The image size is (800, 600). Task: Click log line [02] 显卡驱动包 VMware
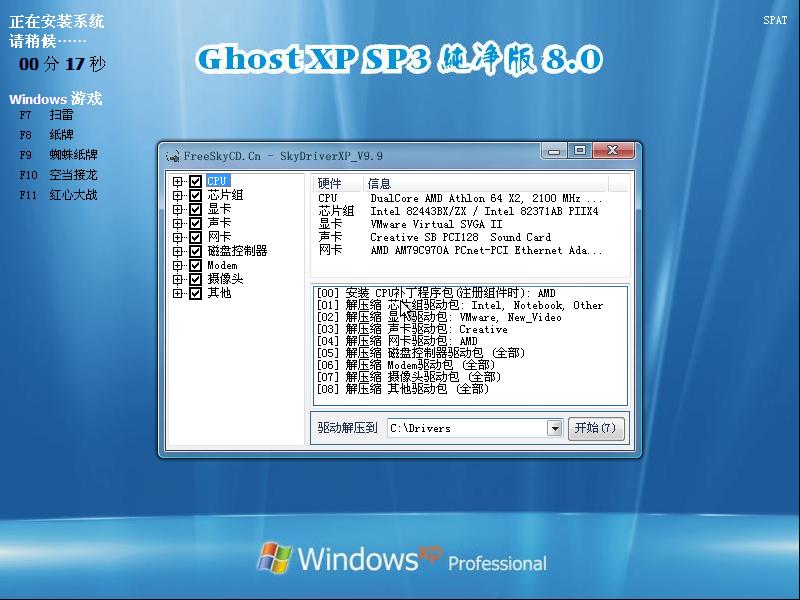tap(439, 317)
